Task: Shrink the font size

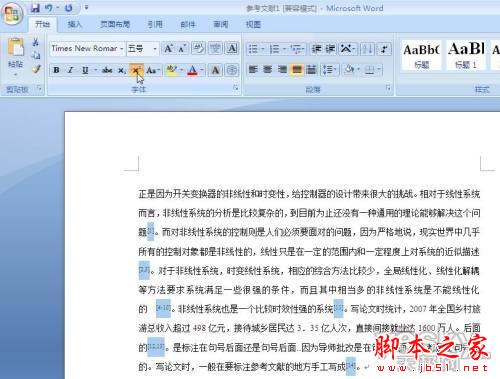Action: pyautogui.click(x=182, y=49)
